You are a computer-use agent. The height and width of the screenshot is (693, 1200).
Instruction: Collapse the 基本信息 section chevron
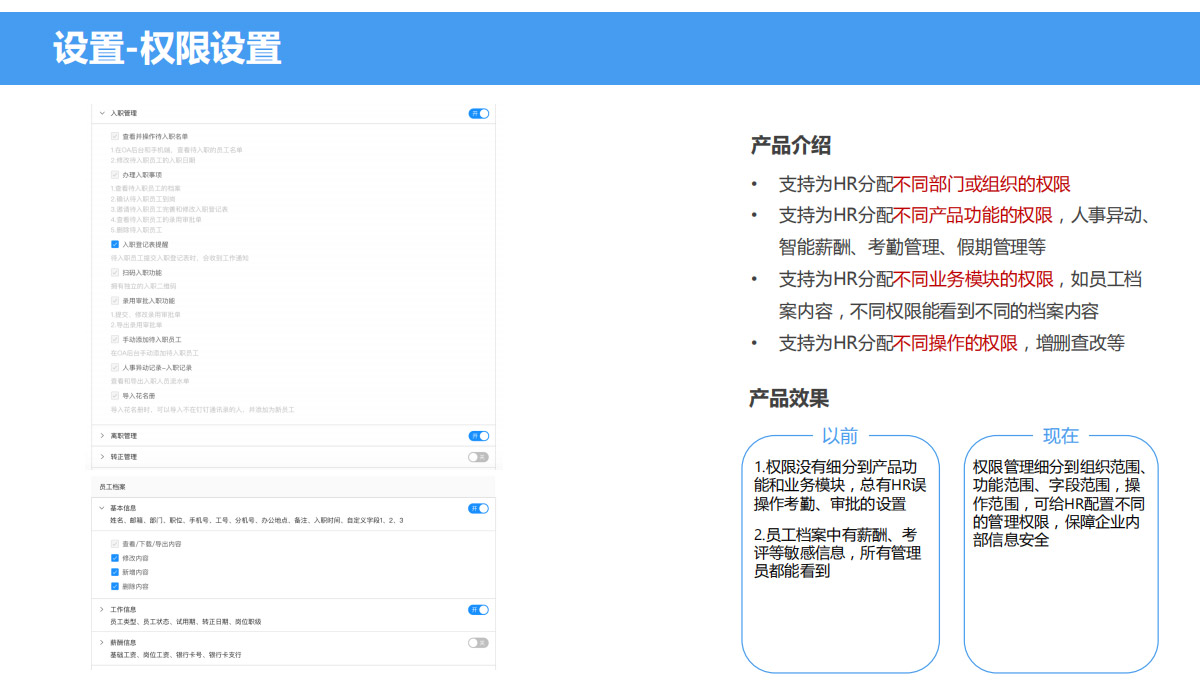pos(102,508)
